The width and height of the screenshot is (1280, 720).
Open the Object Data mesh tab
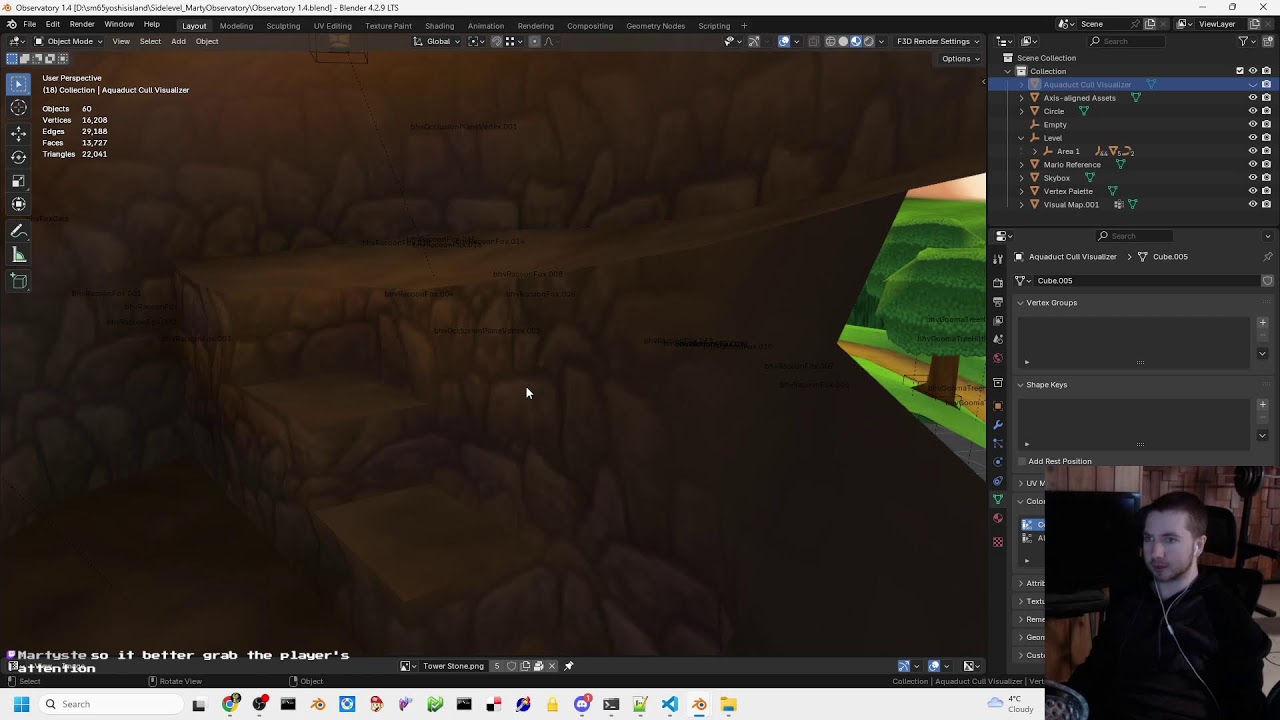998,499
